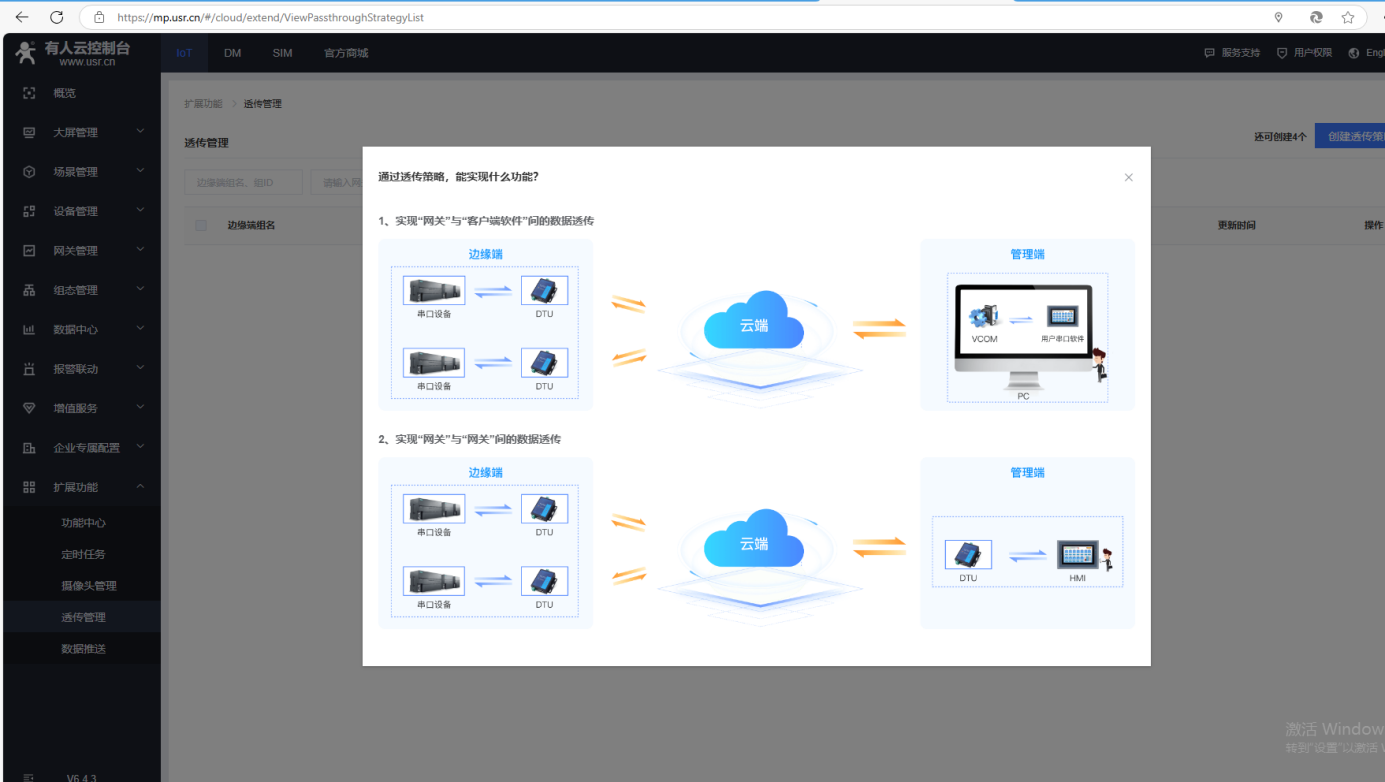This screenshot has height=782, width=1385.
Task: Click the 场景管理 cube icon
Action: tap(29, 172)
